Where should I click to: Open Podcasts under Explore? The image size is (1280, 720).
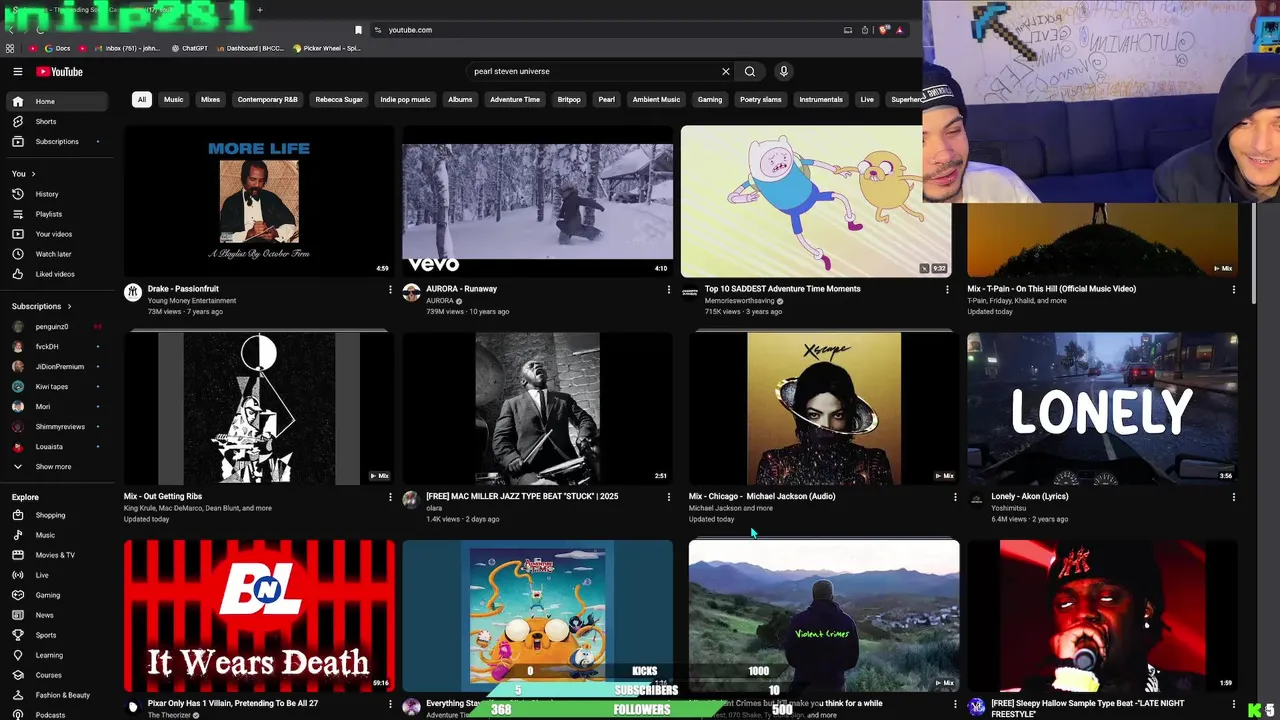pos(57,715)
